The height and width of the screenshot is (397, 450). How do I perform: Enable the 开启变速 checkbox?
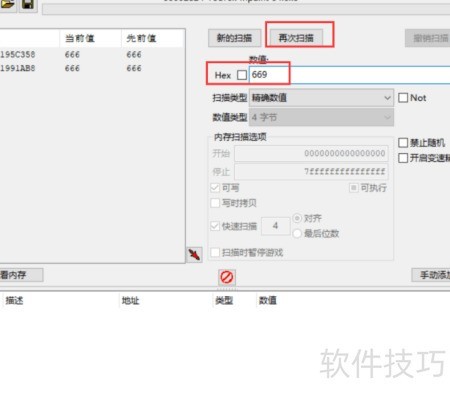tap(403, 158)
